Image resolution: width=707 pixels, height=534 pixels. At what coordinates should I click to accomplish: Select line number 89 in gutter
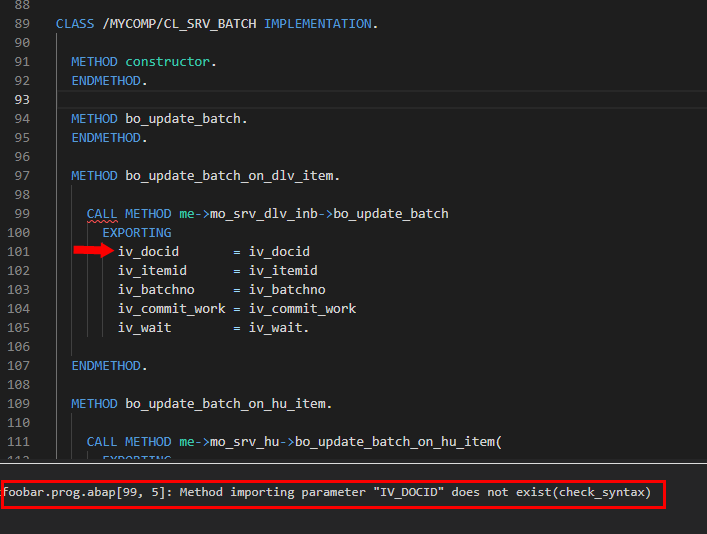click(x=22, y=23)
